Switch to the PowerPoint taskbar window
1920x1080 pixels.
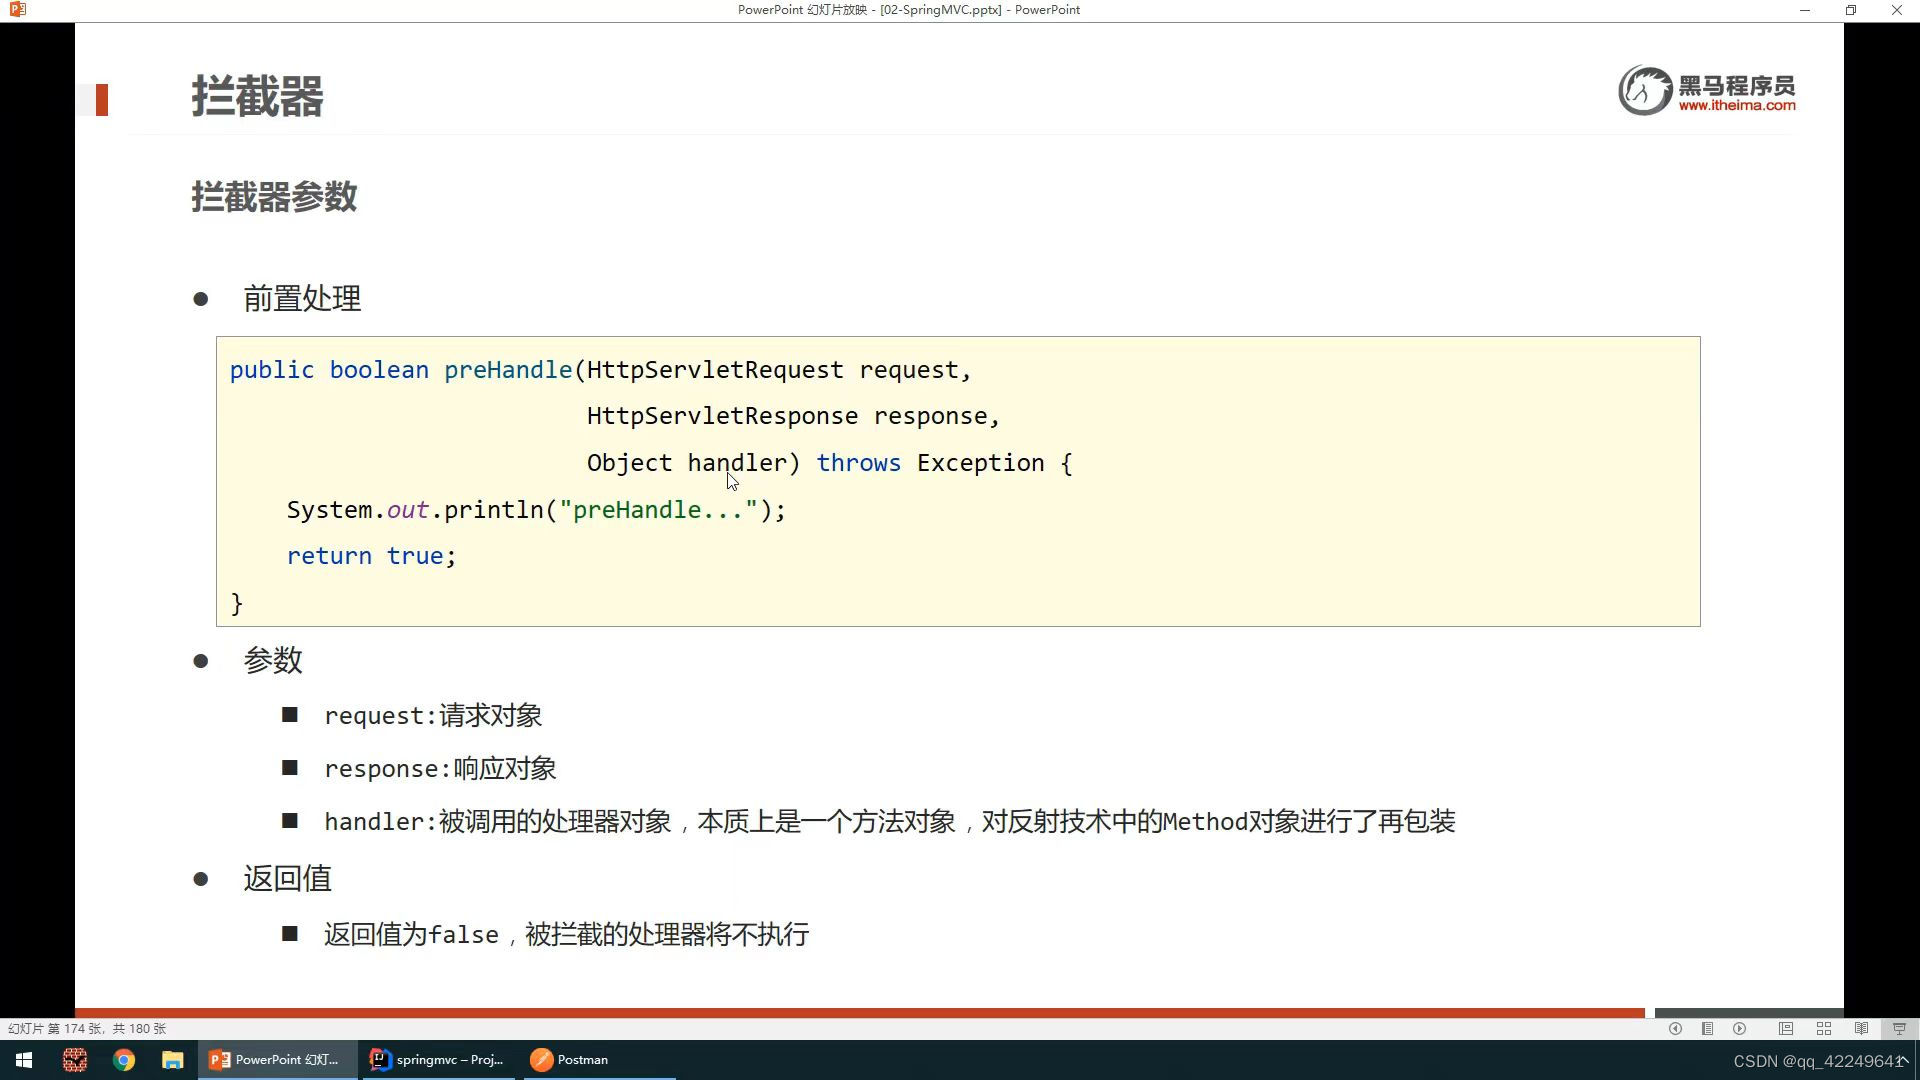coord(277,1060)
